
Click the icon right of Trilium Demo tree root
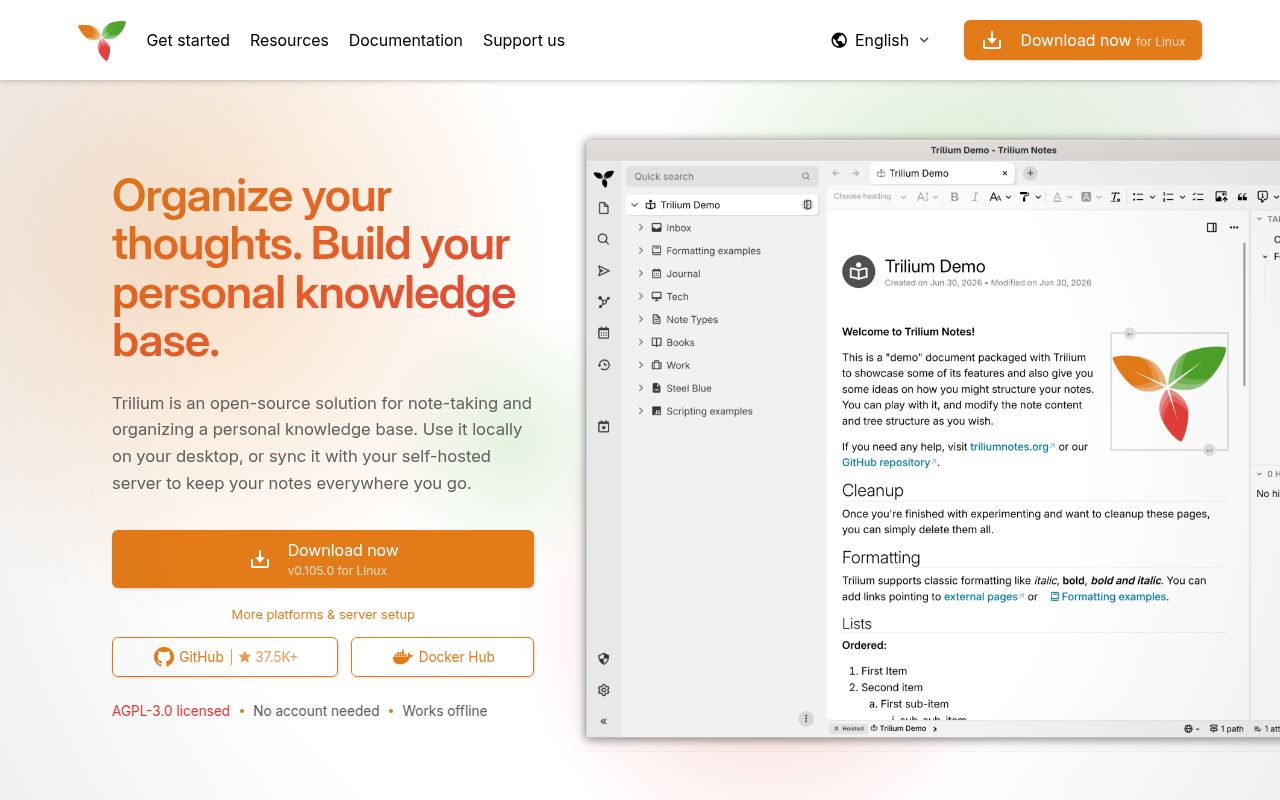point(807,205)
